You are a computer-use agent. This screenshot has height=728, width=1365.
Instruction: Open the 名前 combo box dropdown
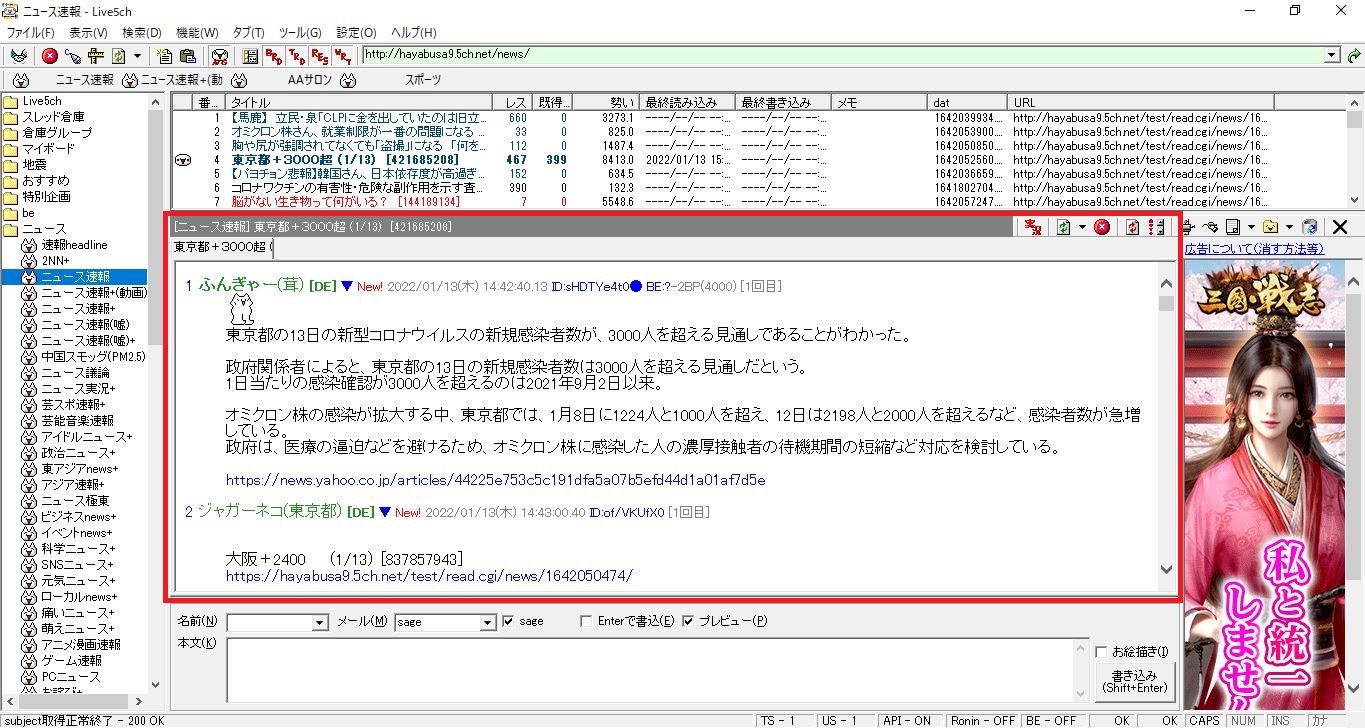click(x=320, y=622)
